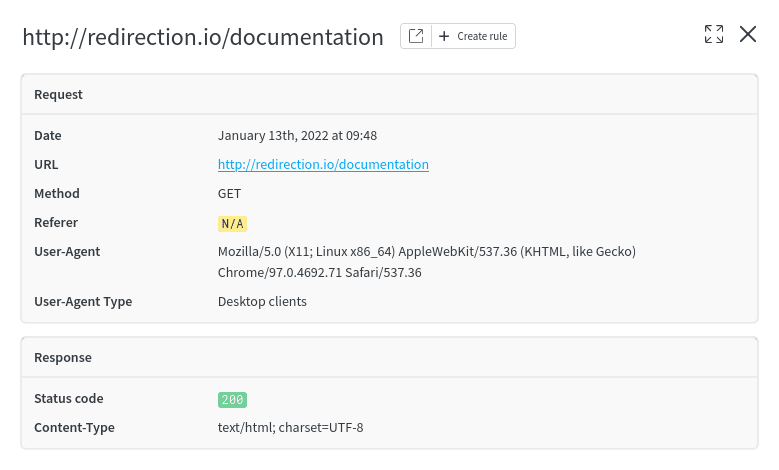
Task: Click the Referer label
Action: [x=56, y=223]
